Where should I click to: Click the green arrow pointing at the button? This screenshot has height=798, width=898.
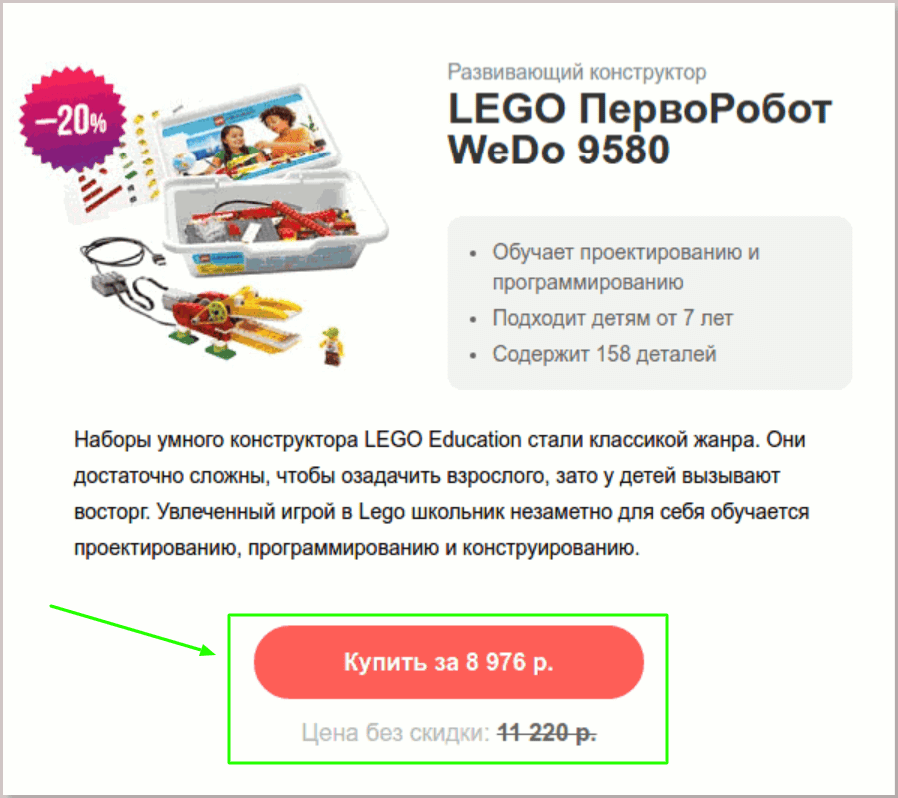click(x=133, y=631)
